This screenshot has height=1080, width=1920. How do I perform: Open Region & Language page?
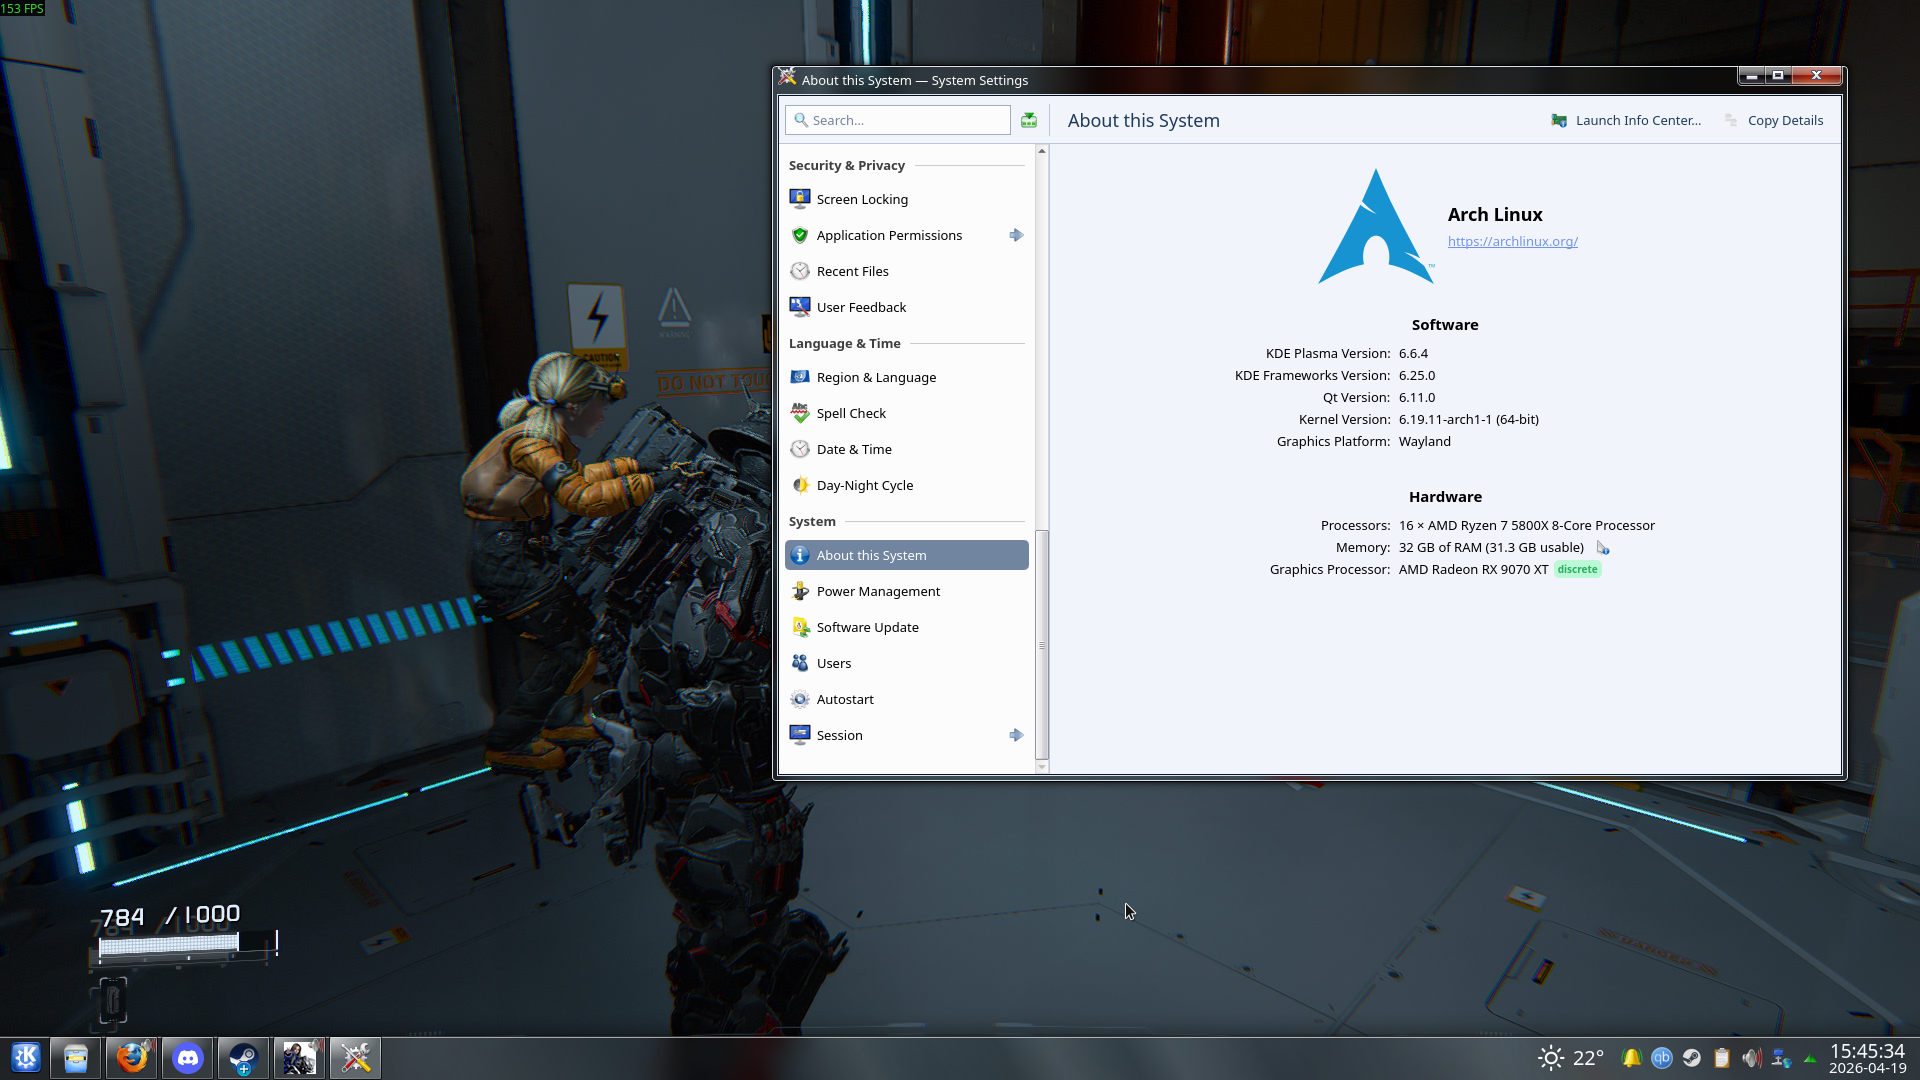[875, 377]
